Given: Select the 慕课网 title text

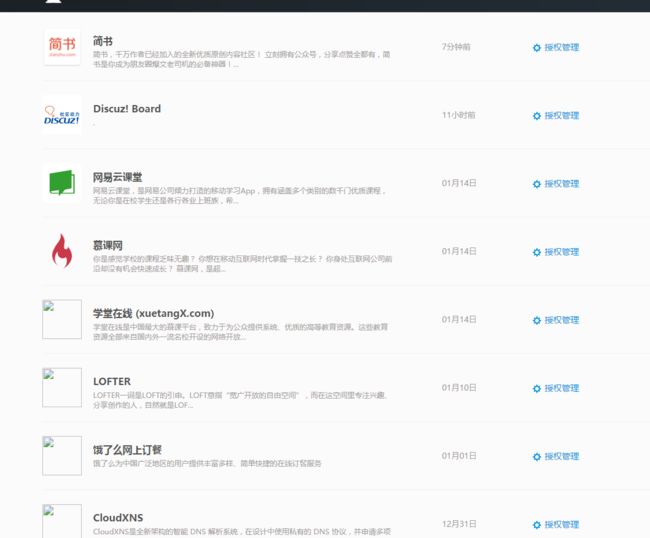Looking at the screenshot, I should [108, 245].
